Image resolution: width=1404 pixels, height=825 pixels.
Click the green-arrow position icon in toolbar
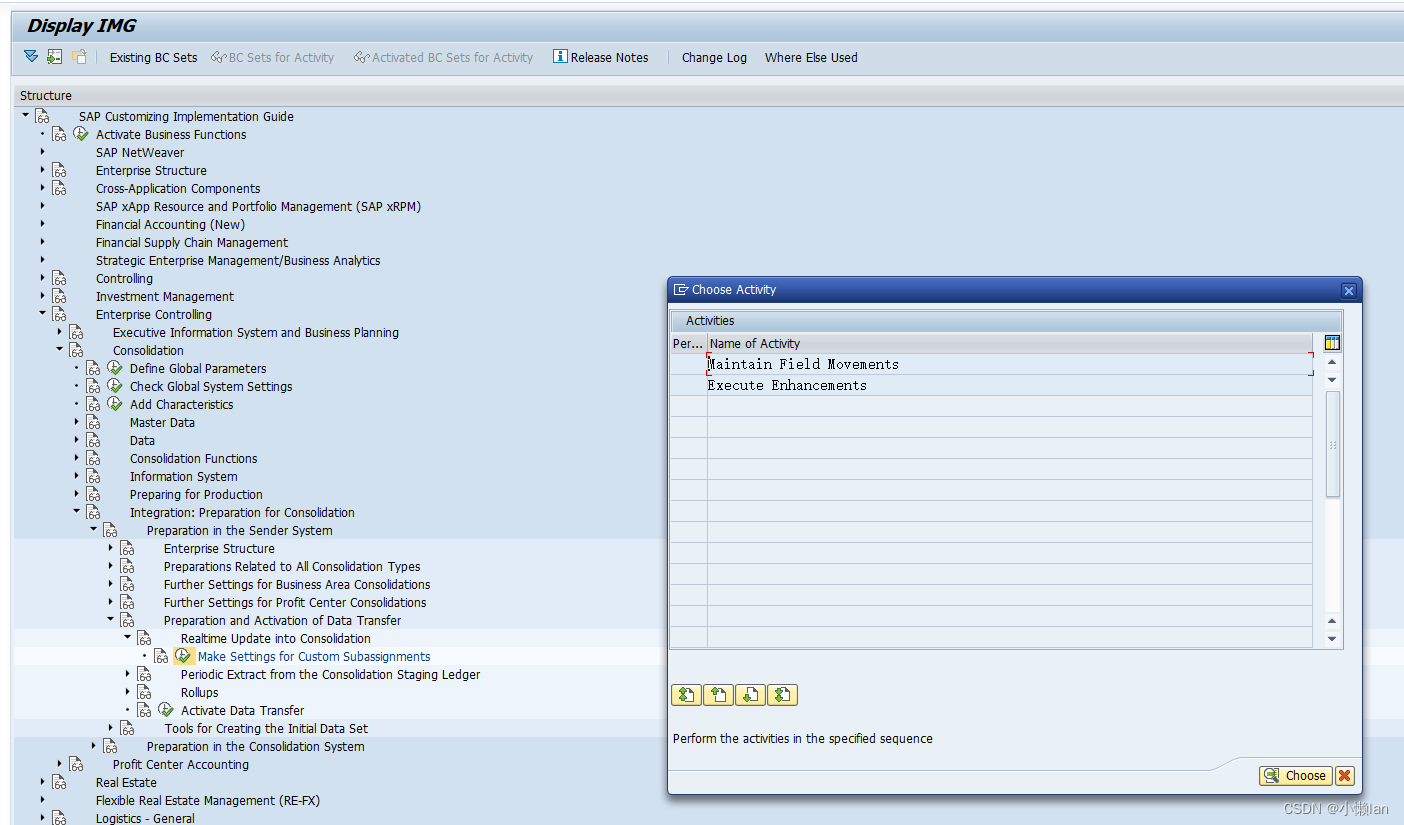[54, 57]
